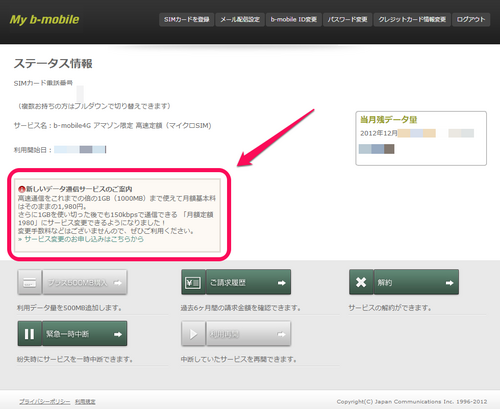500x409 pixels.
Task: Click the yen bill icon for ご請求履歴
Action: coord(193,283)
